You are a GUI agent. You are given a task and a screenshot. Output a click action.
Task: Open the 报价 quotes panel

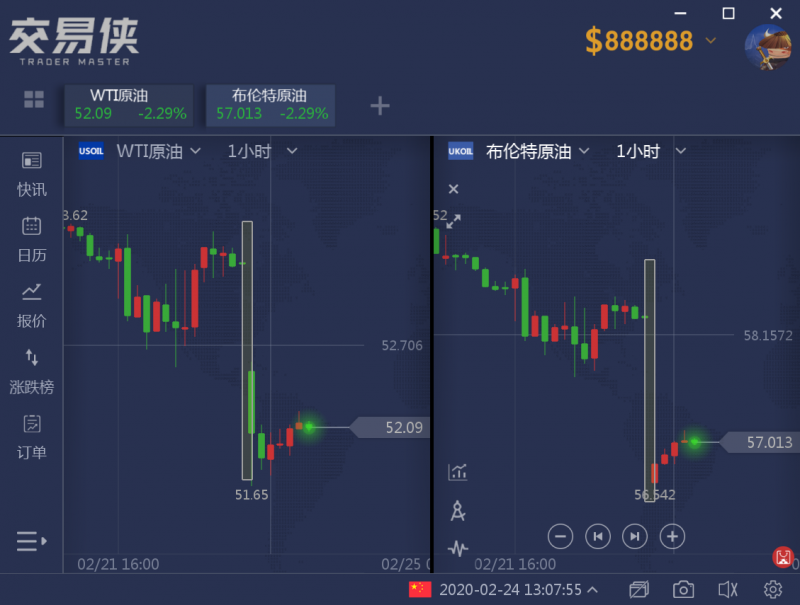32,305
